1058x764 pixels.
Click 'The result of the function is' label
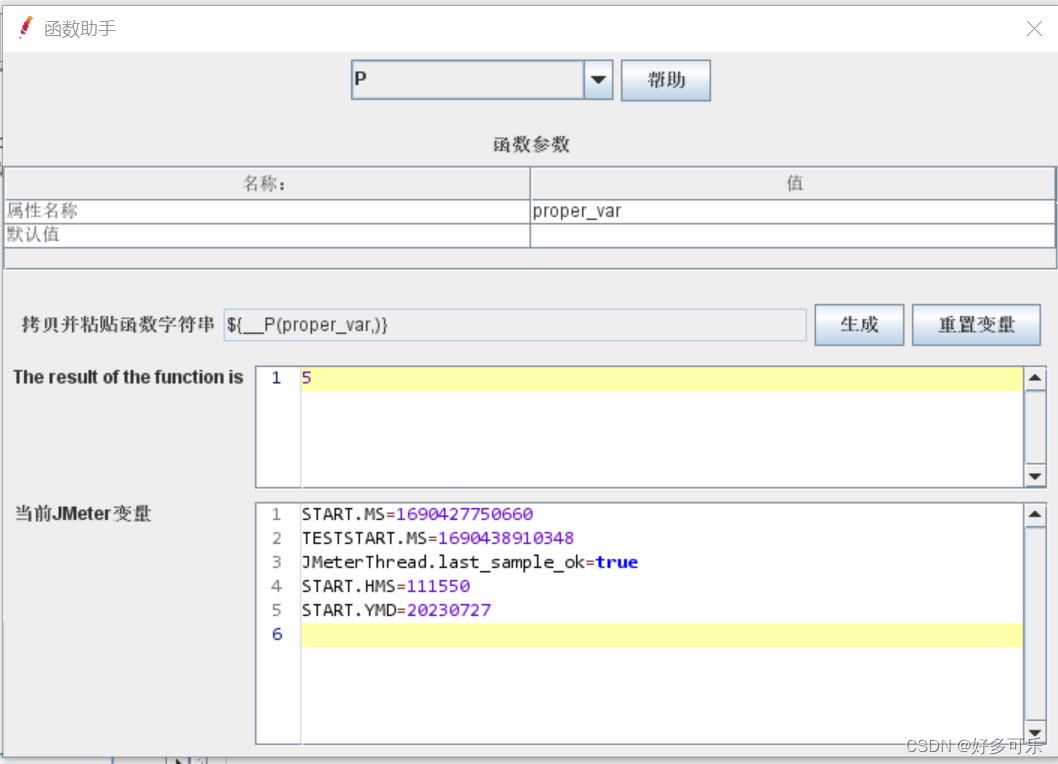128,377
